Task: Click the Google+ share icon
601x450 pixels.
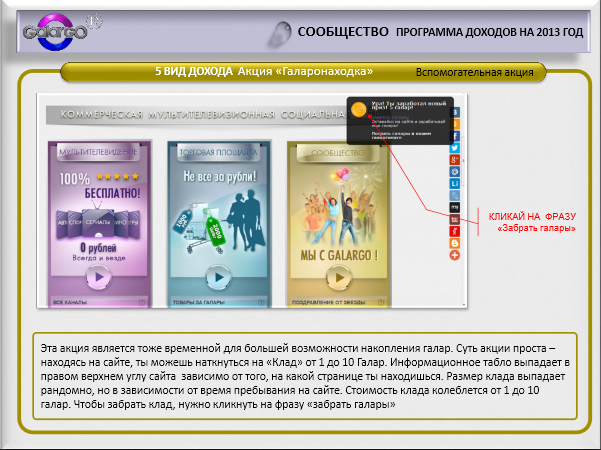Action: [x=455, y=160]
